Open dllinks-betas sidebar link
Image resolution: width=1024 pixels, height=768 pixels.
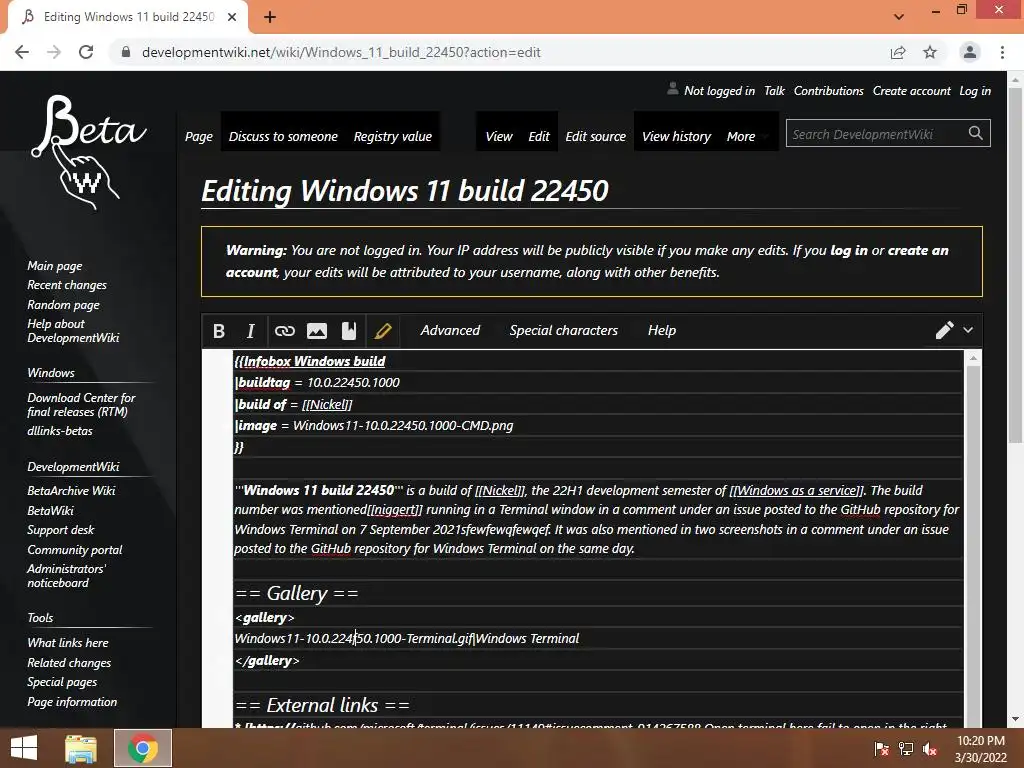pyautogui.click(x=60, y=431)
